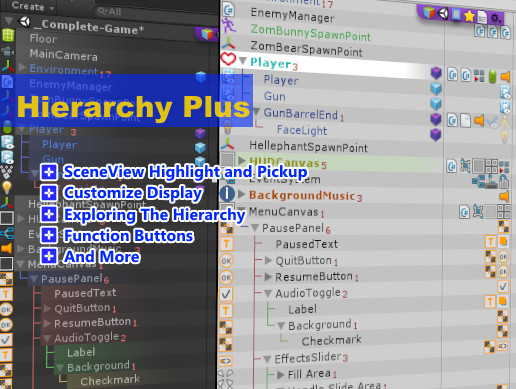The height and width of the screenshot is (389, 516).
Task: Select ZomBunnySpawnPoint in the light hierarchy
Action: click(x=311, y=33)
